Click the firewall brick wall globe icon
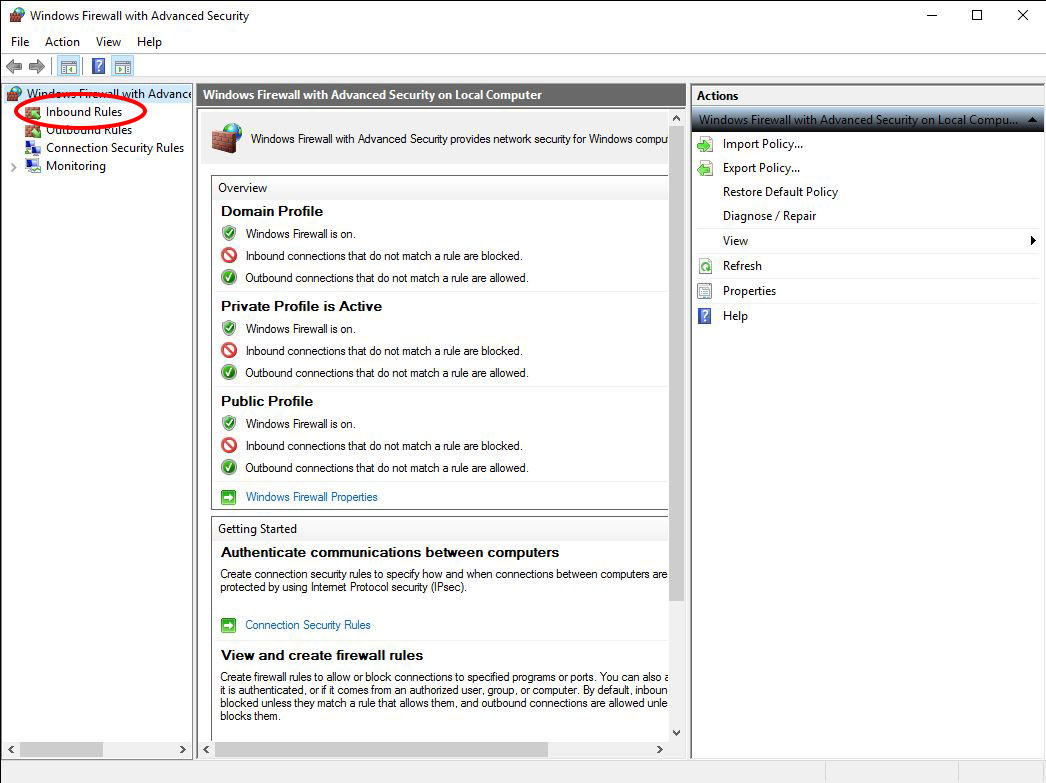The height and width of the screenshot is (783, 1046). click(x=227, y=138)
